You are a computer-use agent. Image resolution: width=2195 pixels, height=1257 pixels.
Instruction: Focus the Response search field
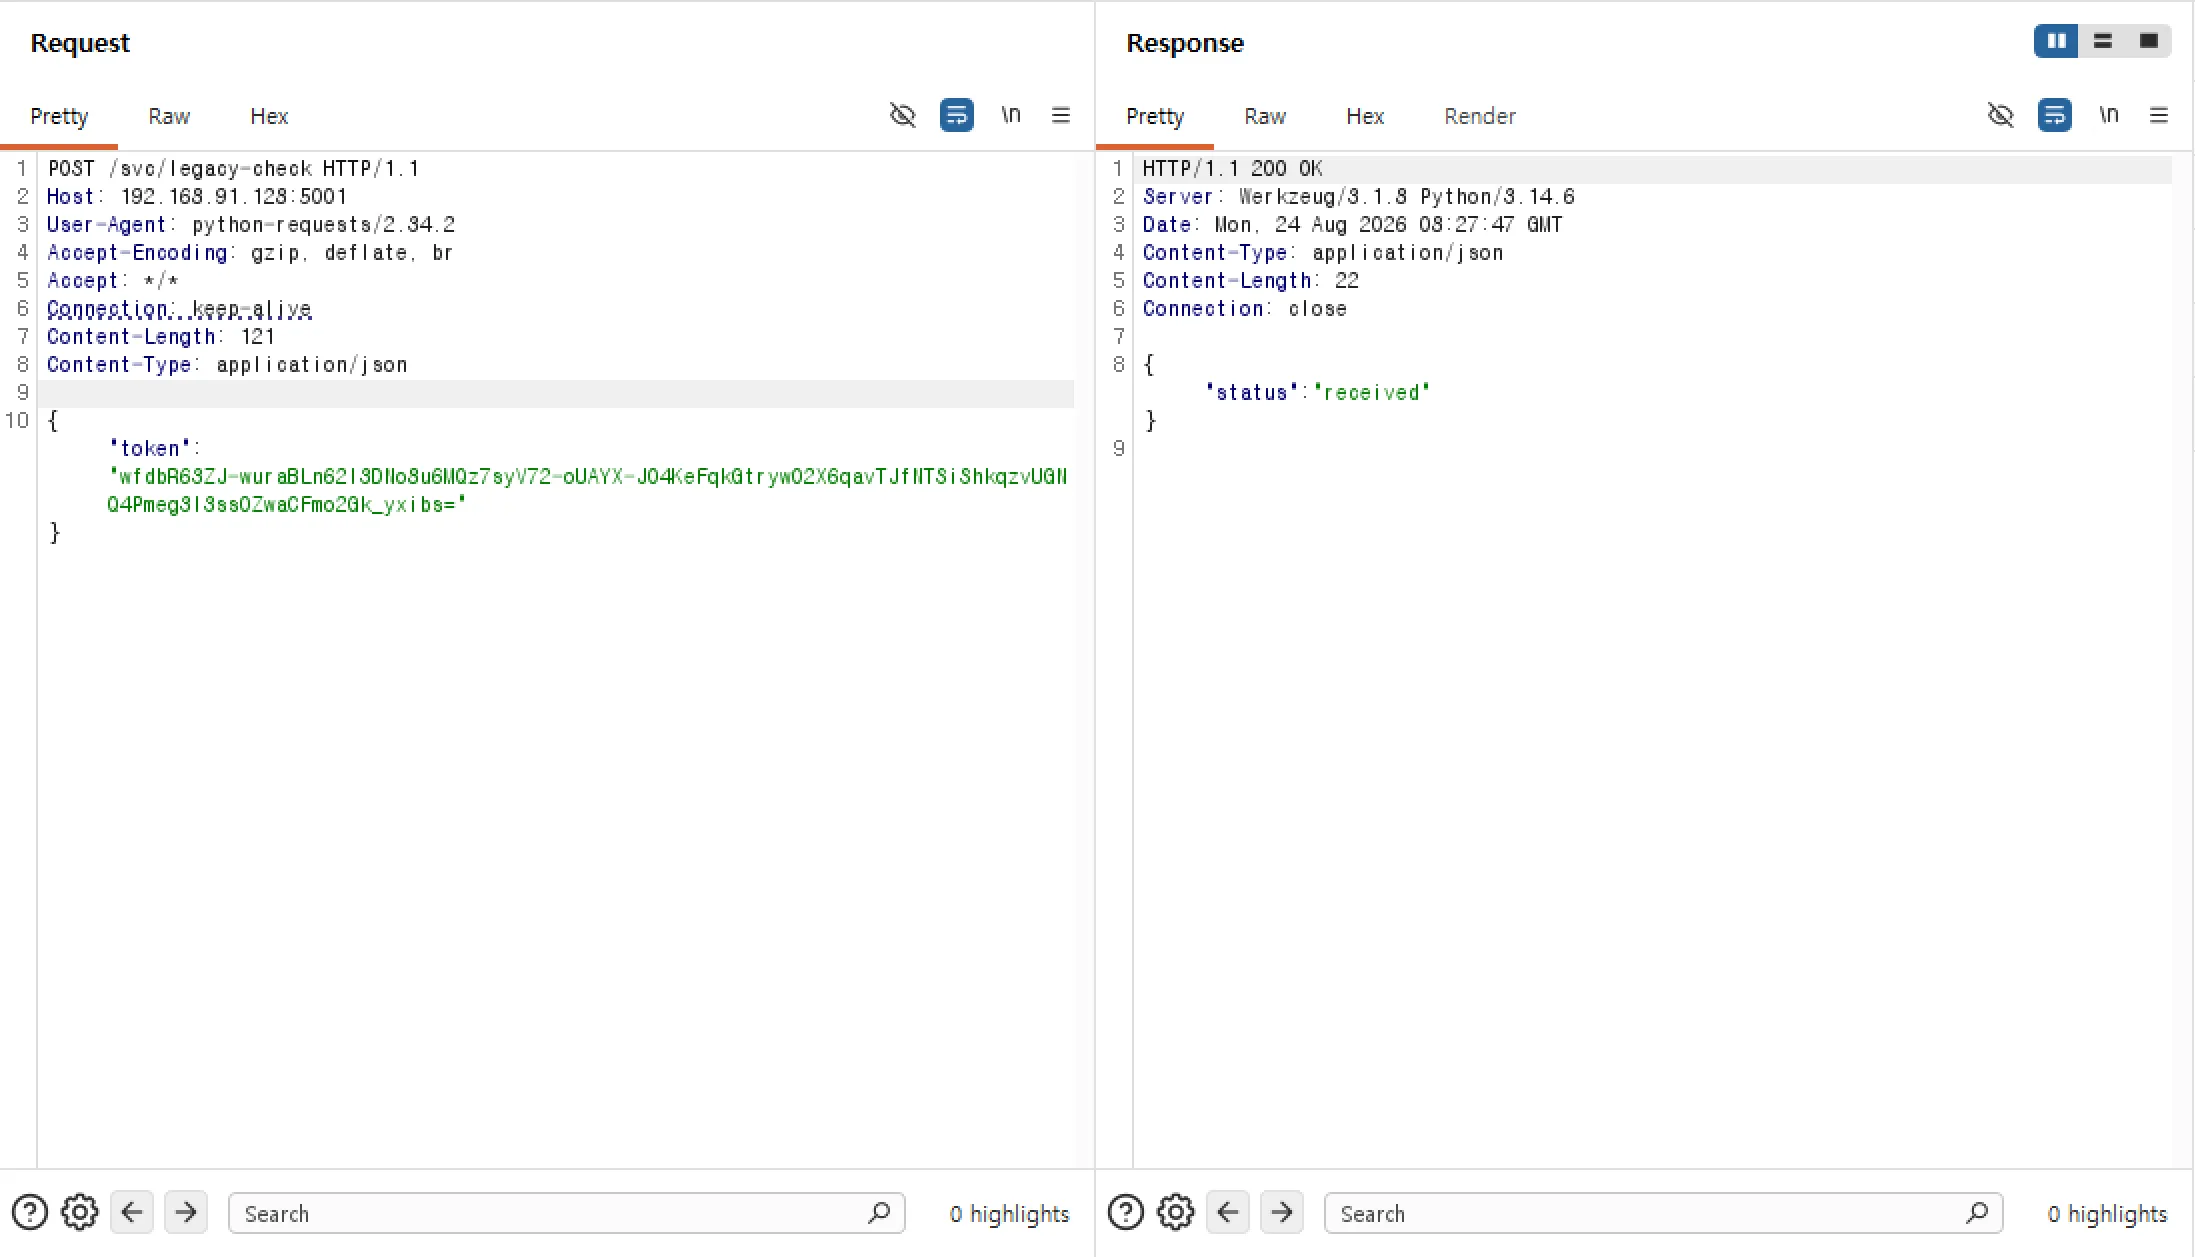(x=1663, y=1213)
